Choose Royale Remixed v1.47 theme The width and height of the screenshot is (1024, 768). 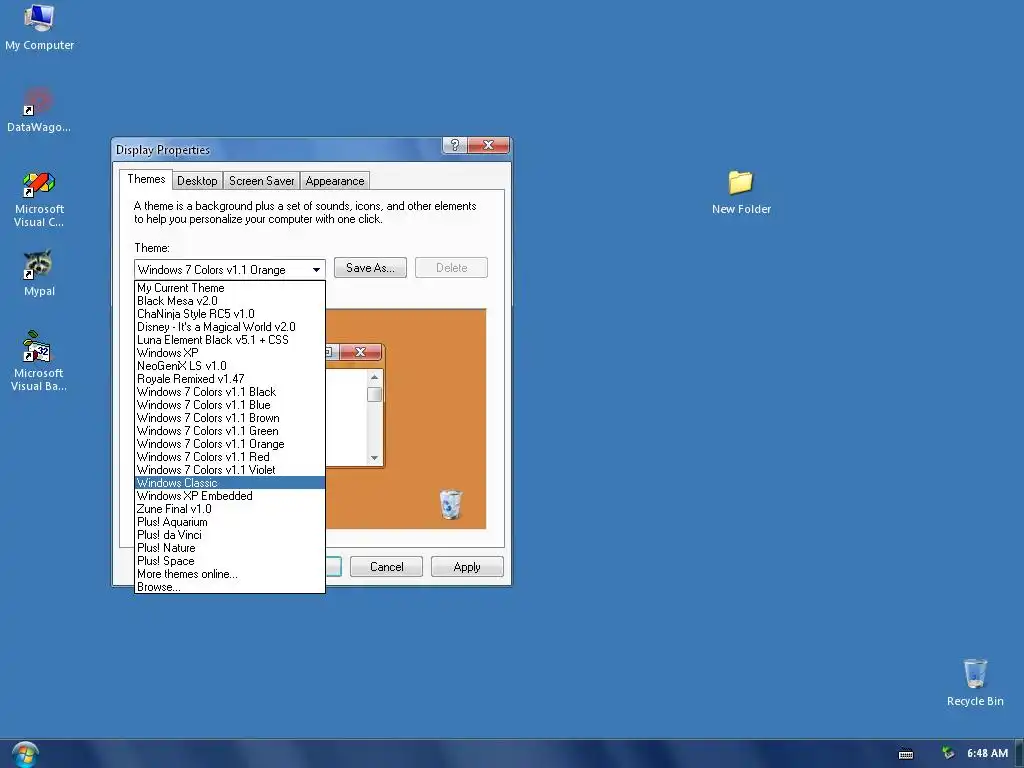pyautogui.click(x=230, y=379)
